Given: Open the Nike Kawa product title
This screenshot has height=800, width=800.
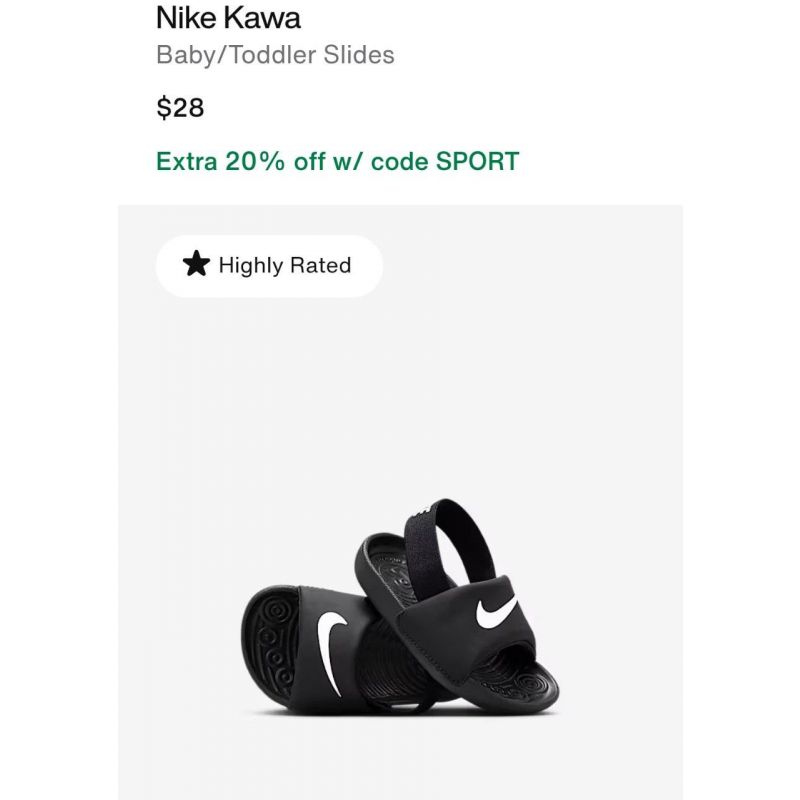Looking at the screenshot, I should coord(228,18).
